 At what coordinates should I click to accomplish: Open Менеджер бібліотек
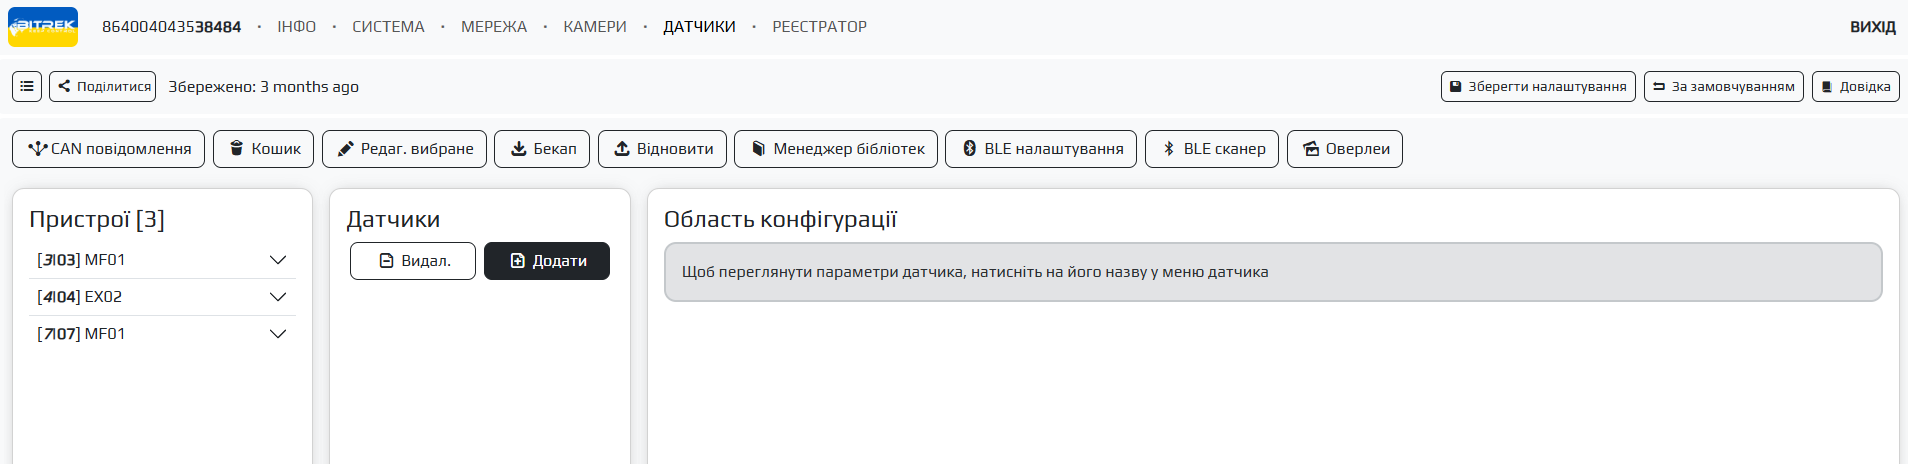pyautogui.click(x=836, y=149)
